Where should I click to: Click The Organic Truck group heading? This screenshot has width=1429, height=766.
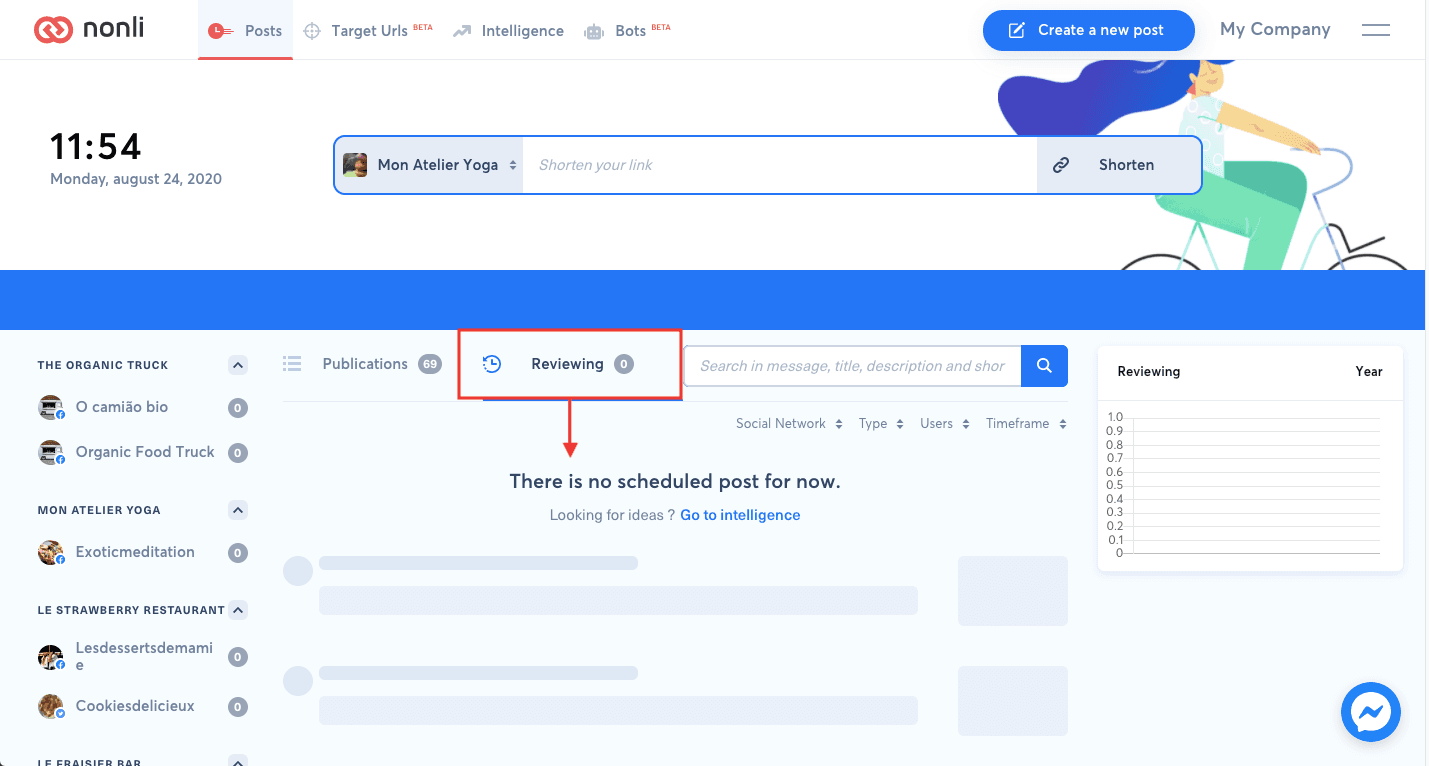click(103, 365)
